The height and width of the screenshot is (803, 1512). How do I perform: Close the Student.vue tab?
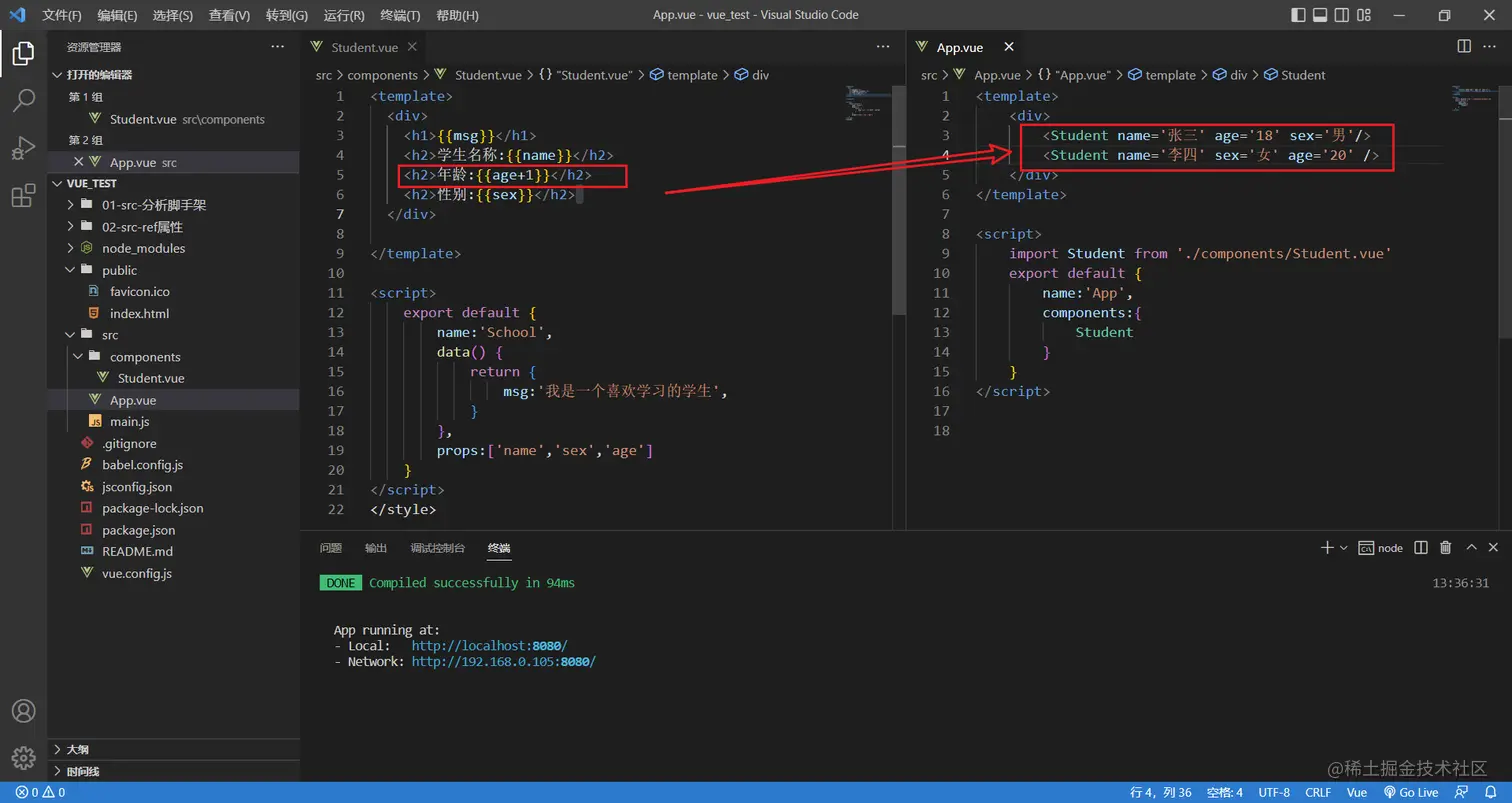click(413, 47)
